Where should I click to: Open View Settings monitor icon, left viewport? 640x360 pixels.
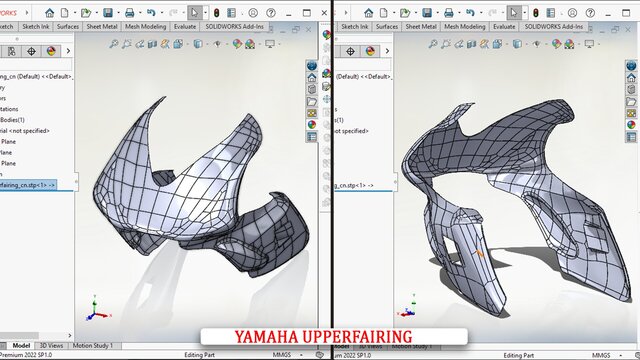pyautogui.click(x=270, y=44)
